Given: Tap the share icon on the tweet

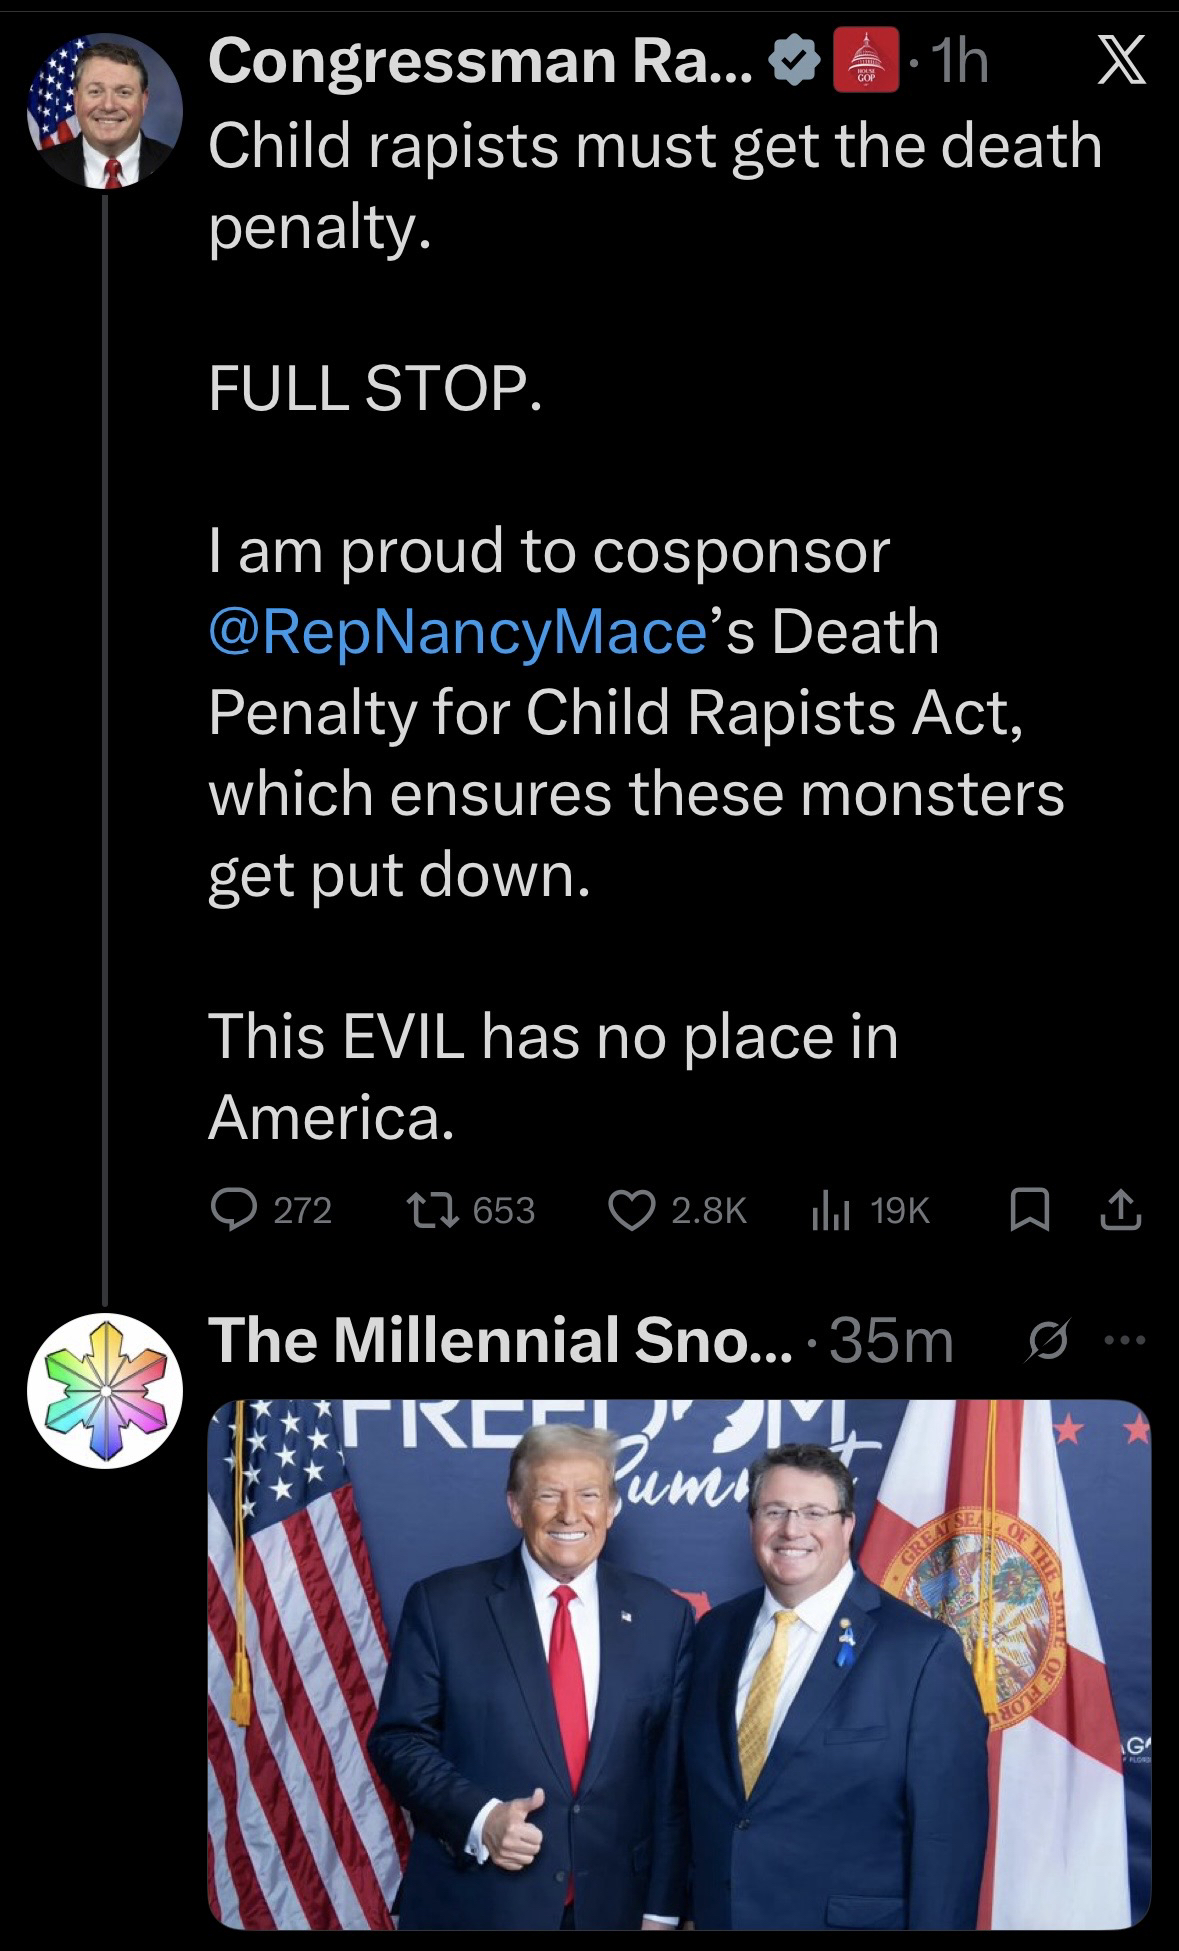Looking at the screenshot, I should pos(1121,1211).
